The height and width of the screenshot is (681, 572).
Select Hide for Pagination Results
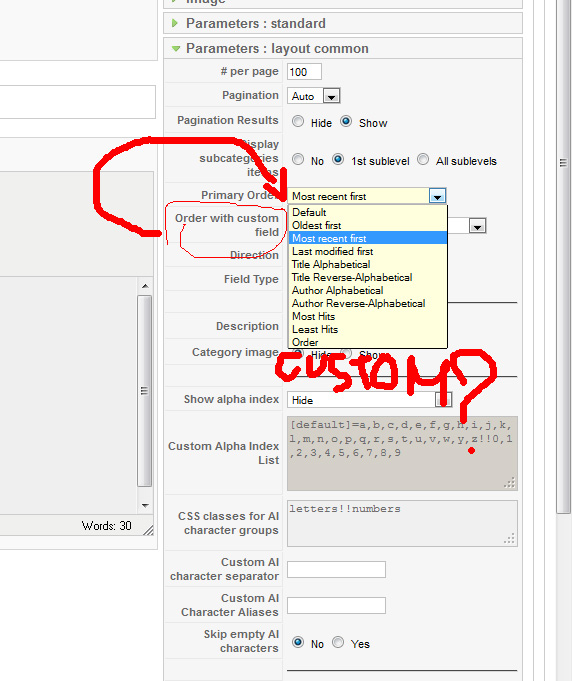[x=298, y=122]
